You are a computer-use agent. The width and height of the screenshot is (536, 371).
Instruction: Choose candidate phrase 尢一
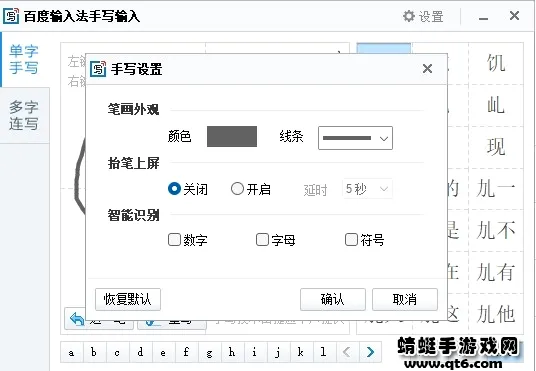point(496,189)
